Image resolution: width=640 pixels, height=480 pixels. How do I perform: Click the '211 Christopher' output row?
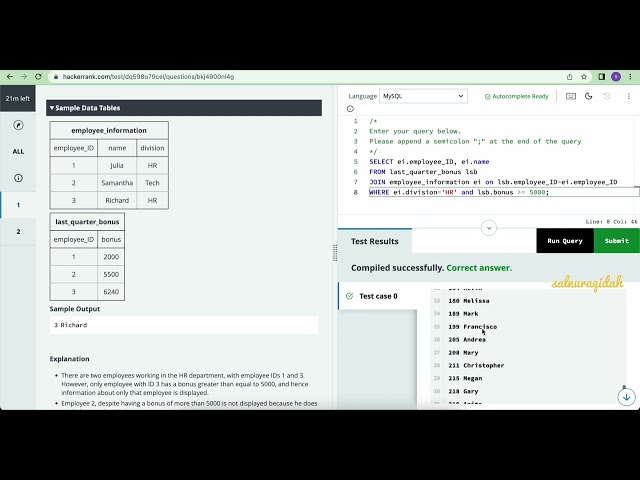point(476,365)
